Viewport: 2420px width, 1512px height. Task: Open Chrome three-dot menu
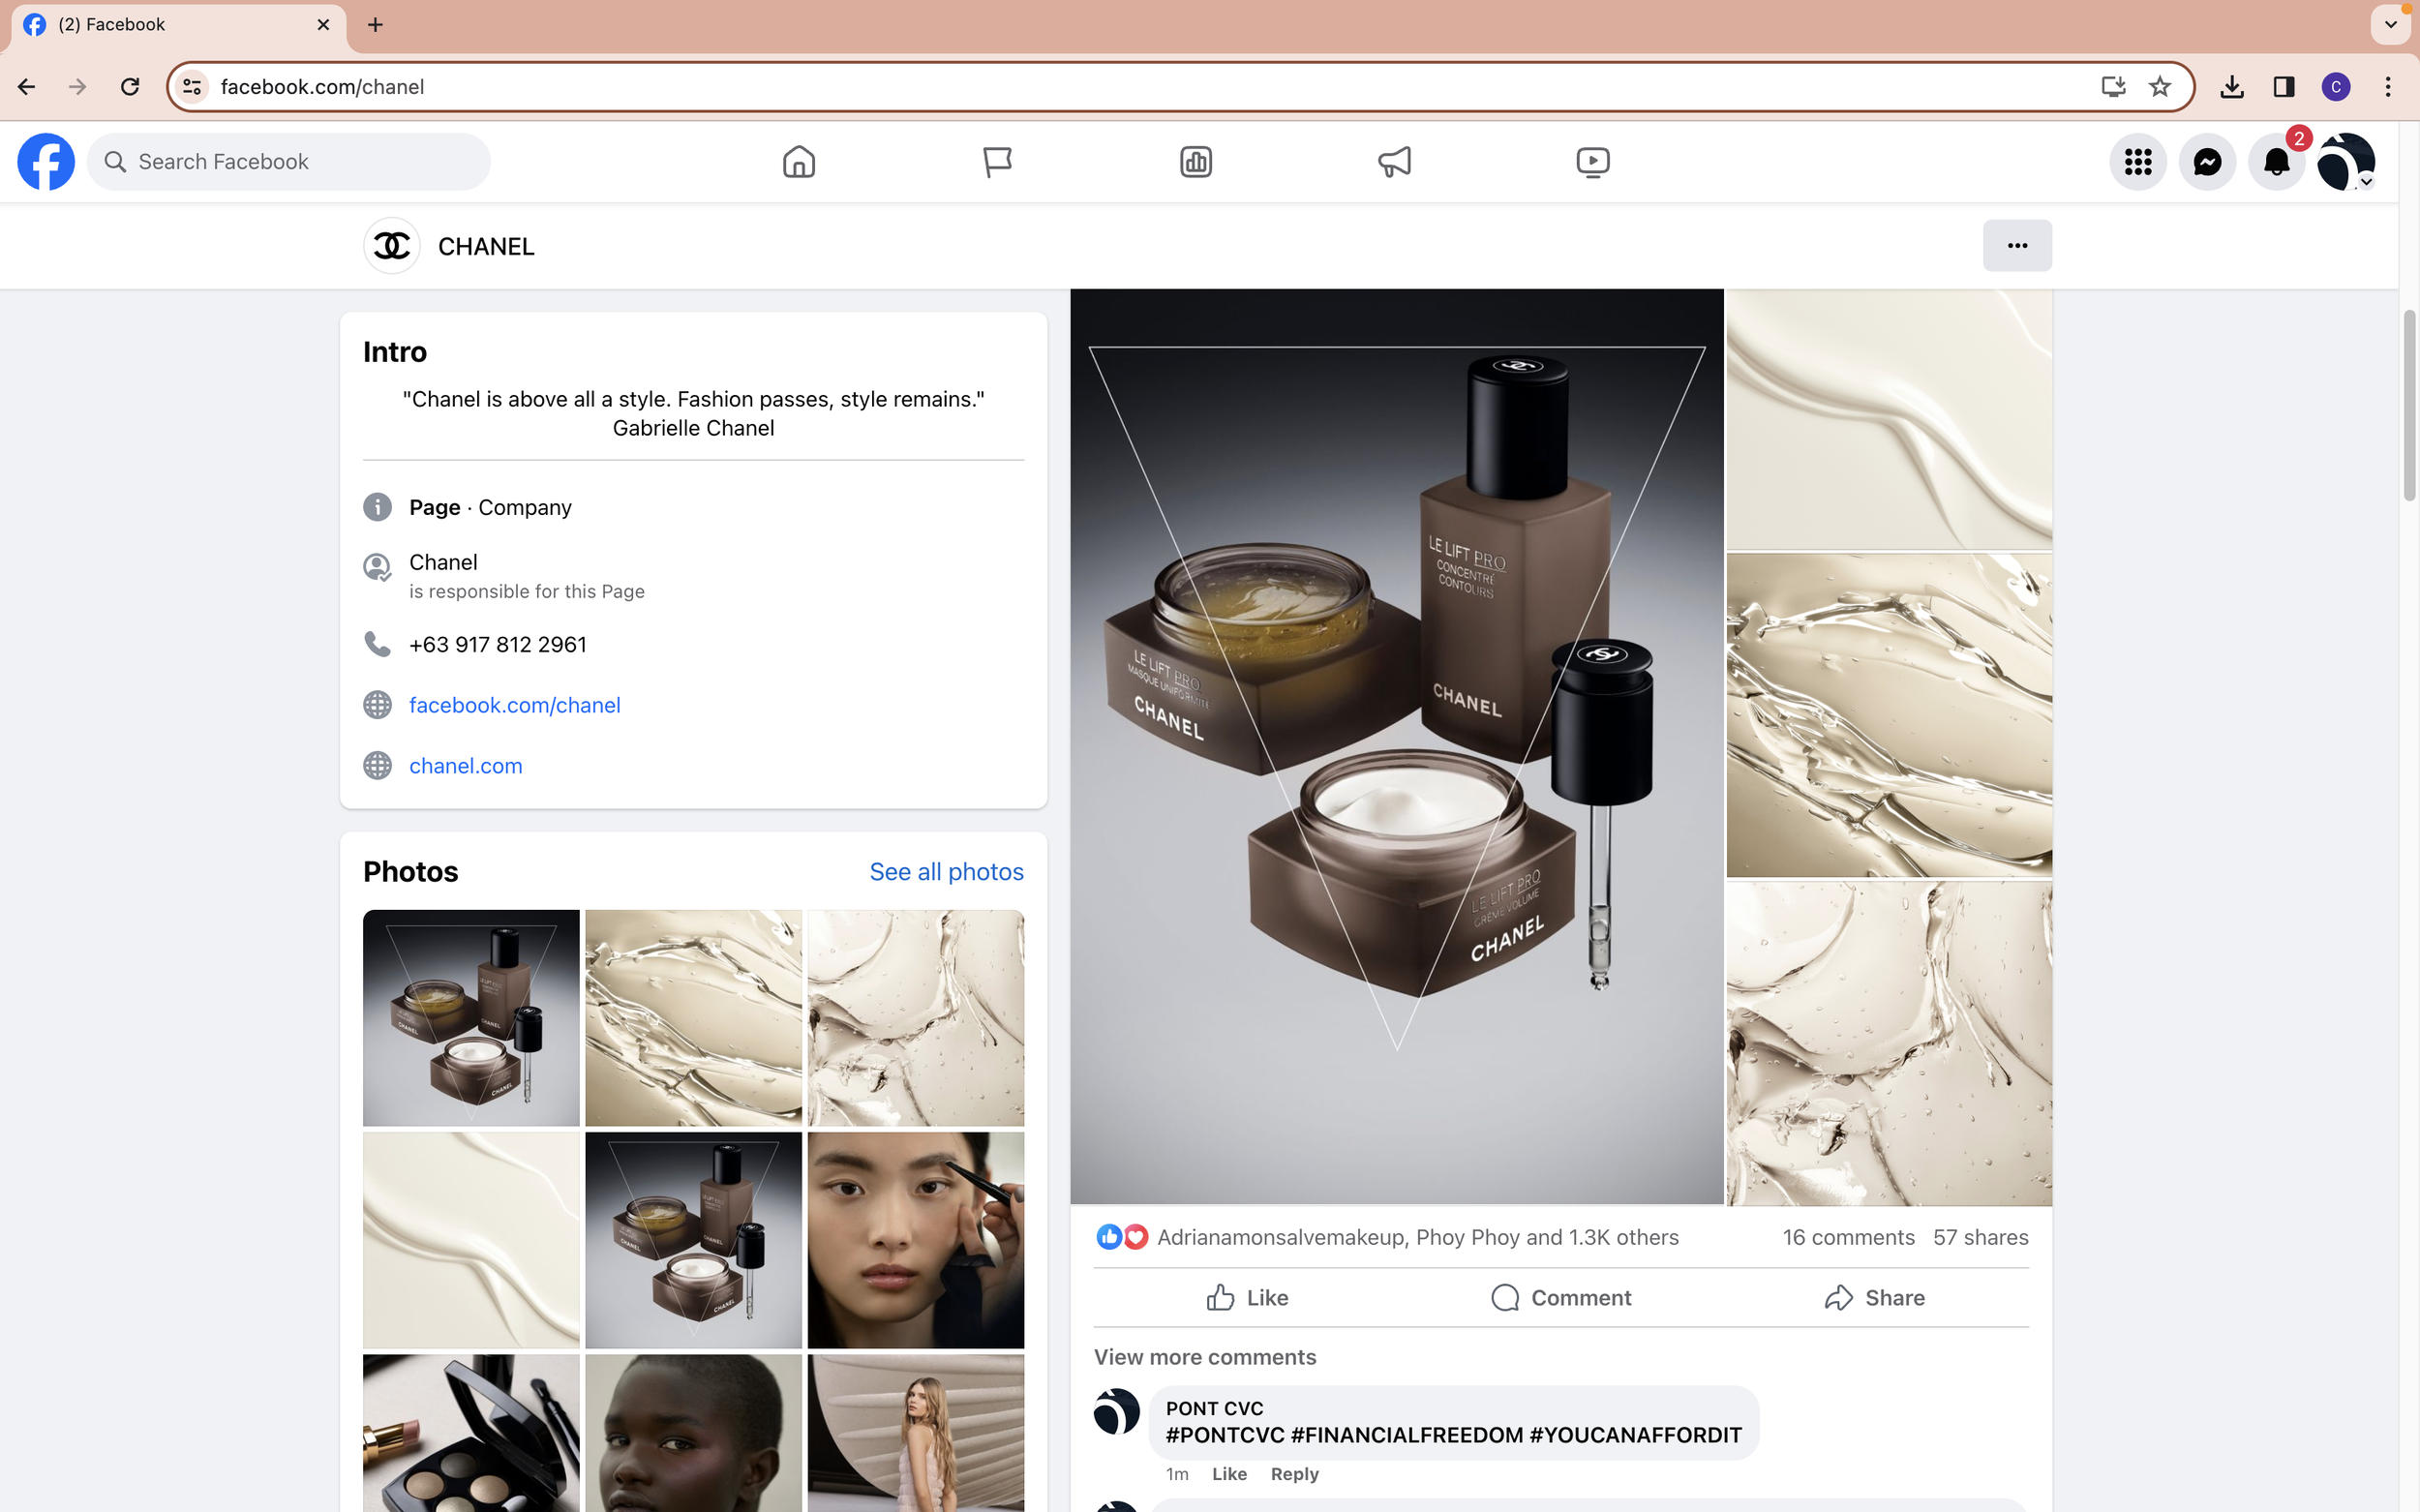pyautogui.click(x=2388, y=87)
